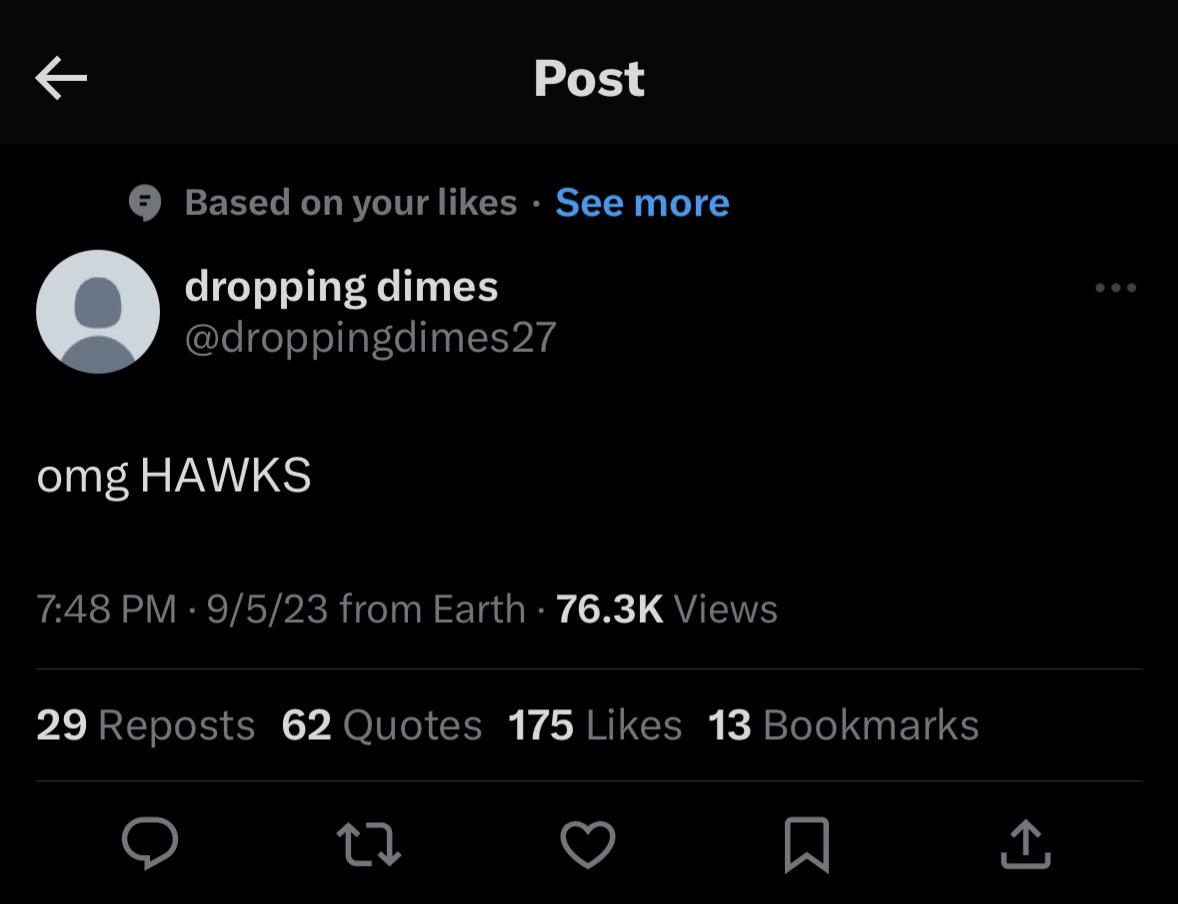Image resolution: width=1178 pixels, height=904 pixels.
Task: Tap the back arrow icon
Action: click(61, 78)
